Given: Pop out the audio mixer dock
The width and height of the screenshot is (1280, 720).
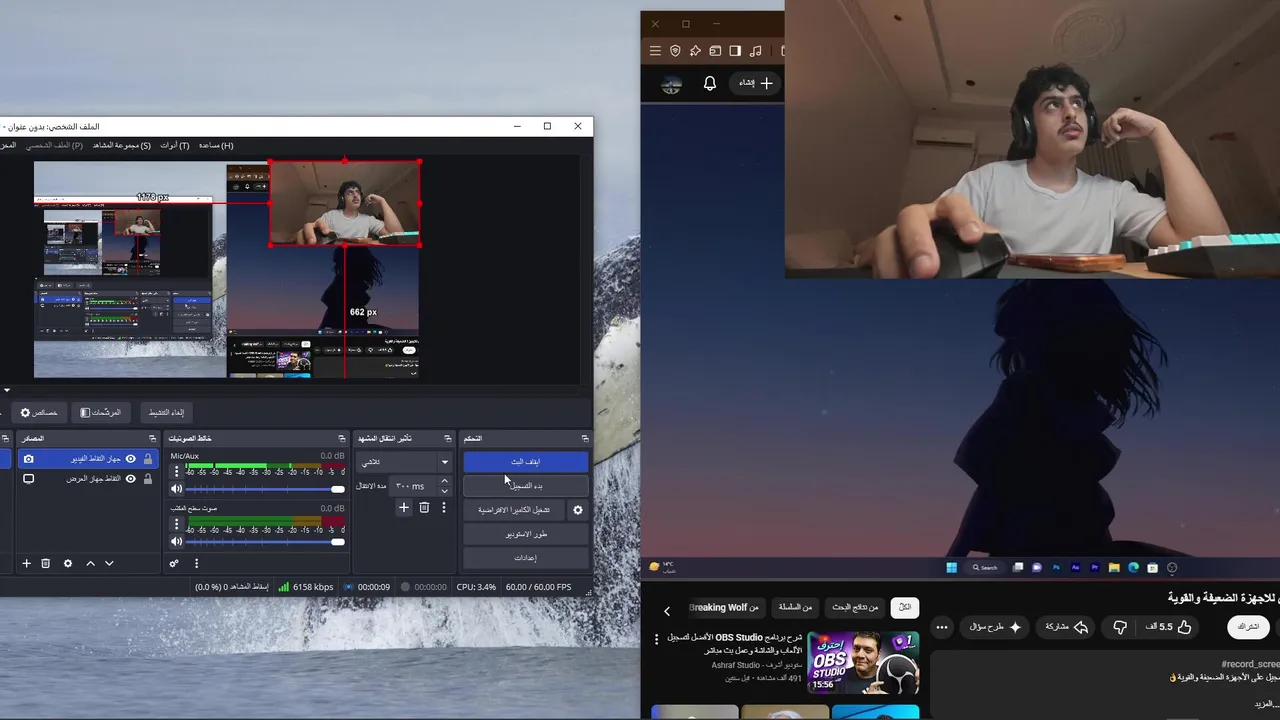Looking at the screenshot, I should click(x=341, y=438).
